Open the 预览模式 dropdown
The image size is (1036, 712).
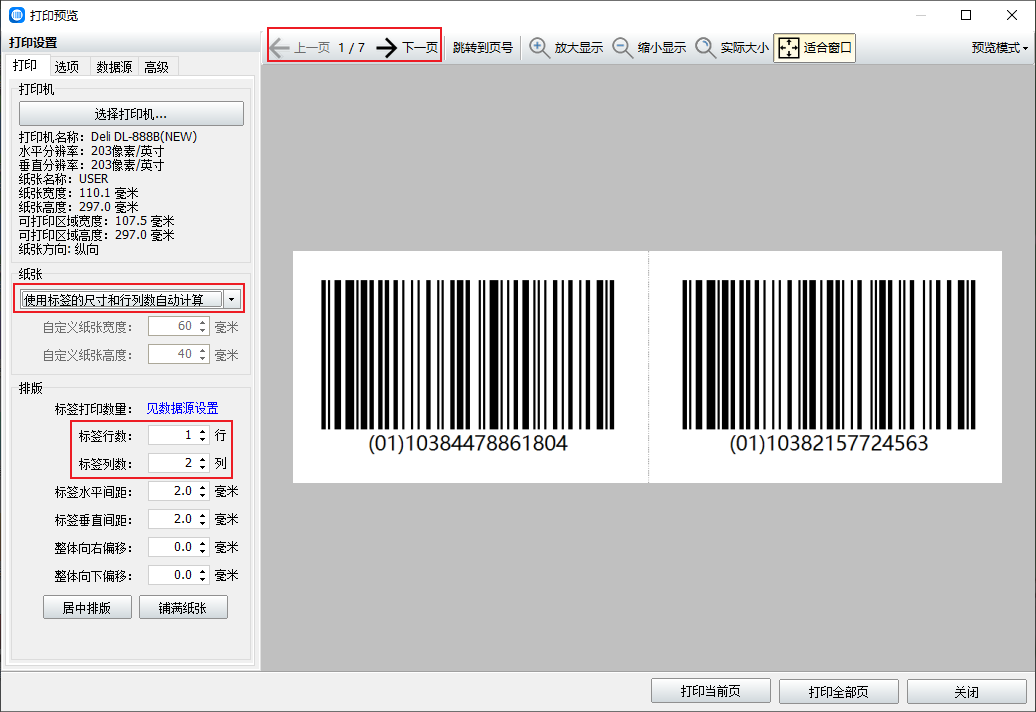(1000, 48)
